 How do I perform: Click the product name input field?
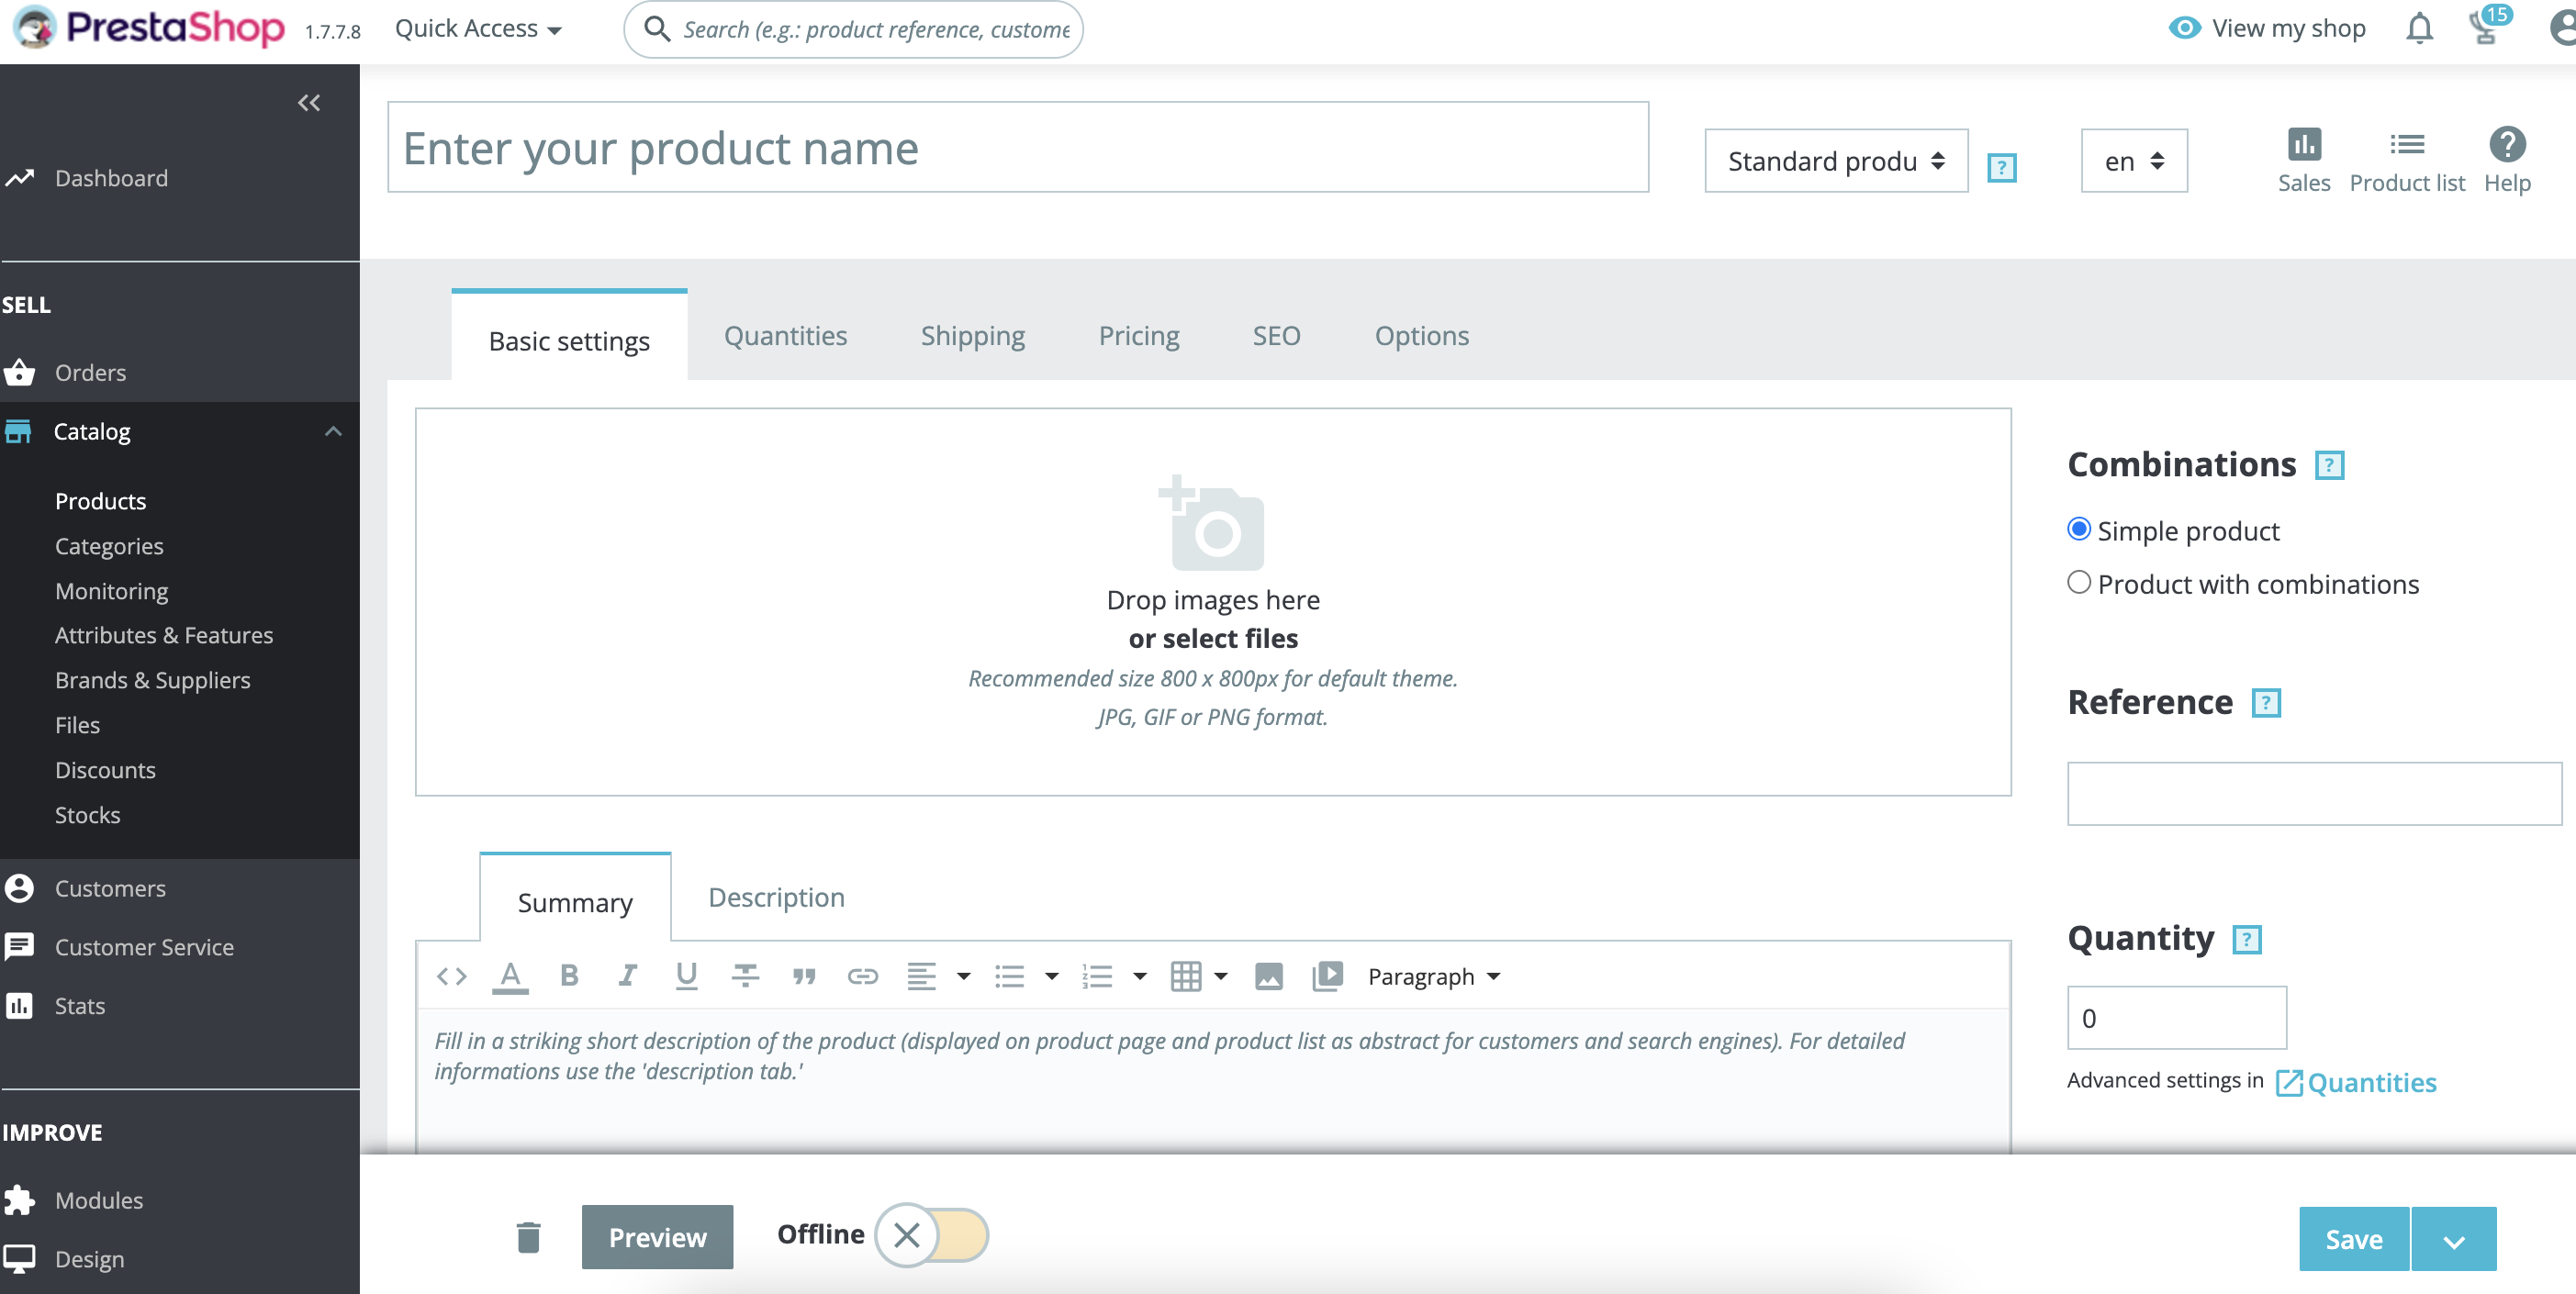click(x=1018, y=147)
